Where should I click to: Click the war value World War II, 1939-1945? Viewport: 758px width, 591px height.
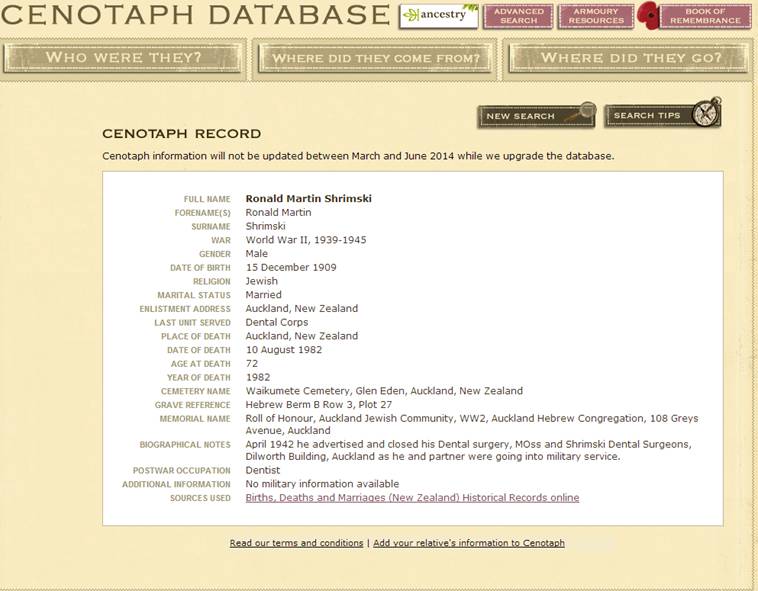pos(306,240)
